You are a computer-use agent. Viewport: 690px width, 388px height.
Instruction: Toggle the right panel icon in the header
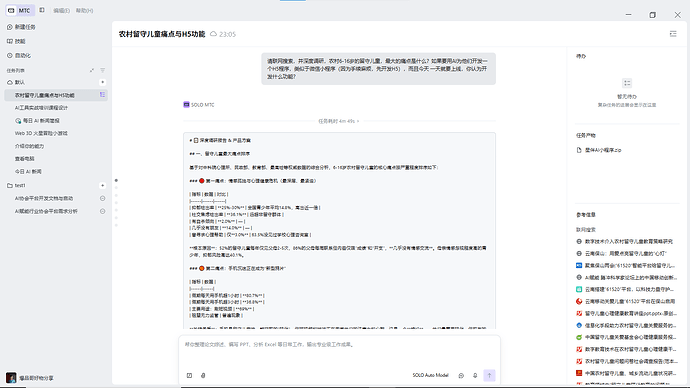(673, 34)
